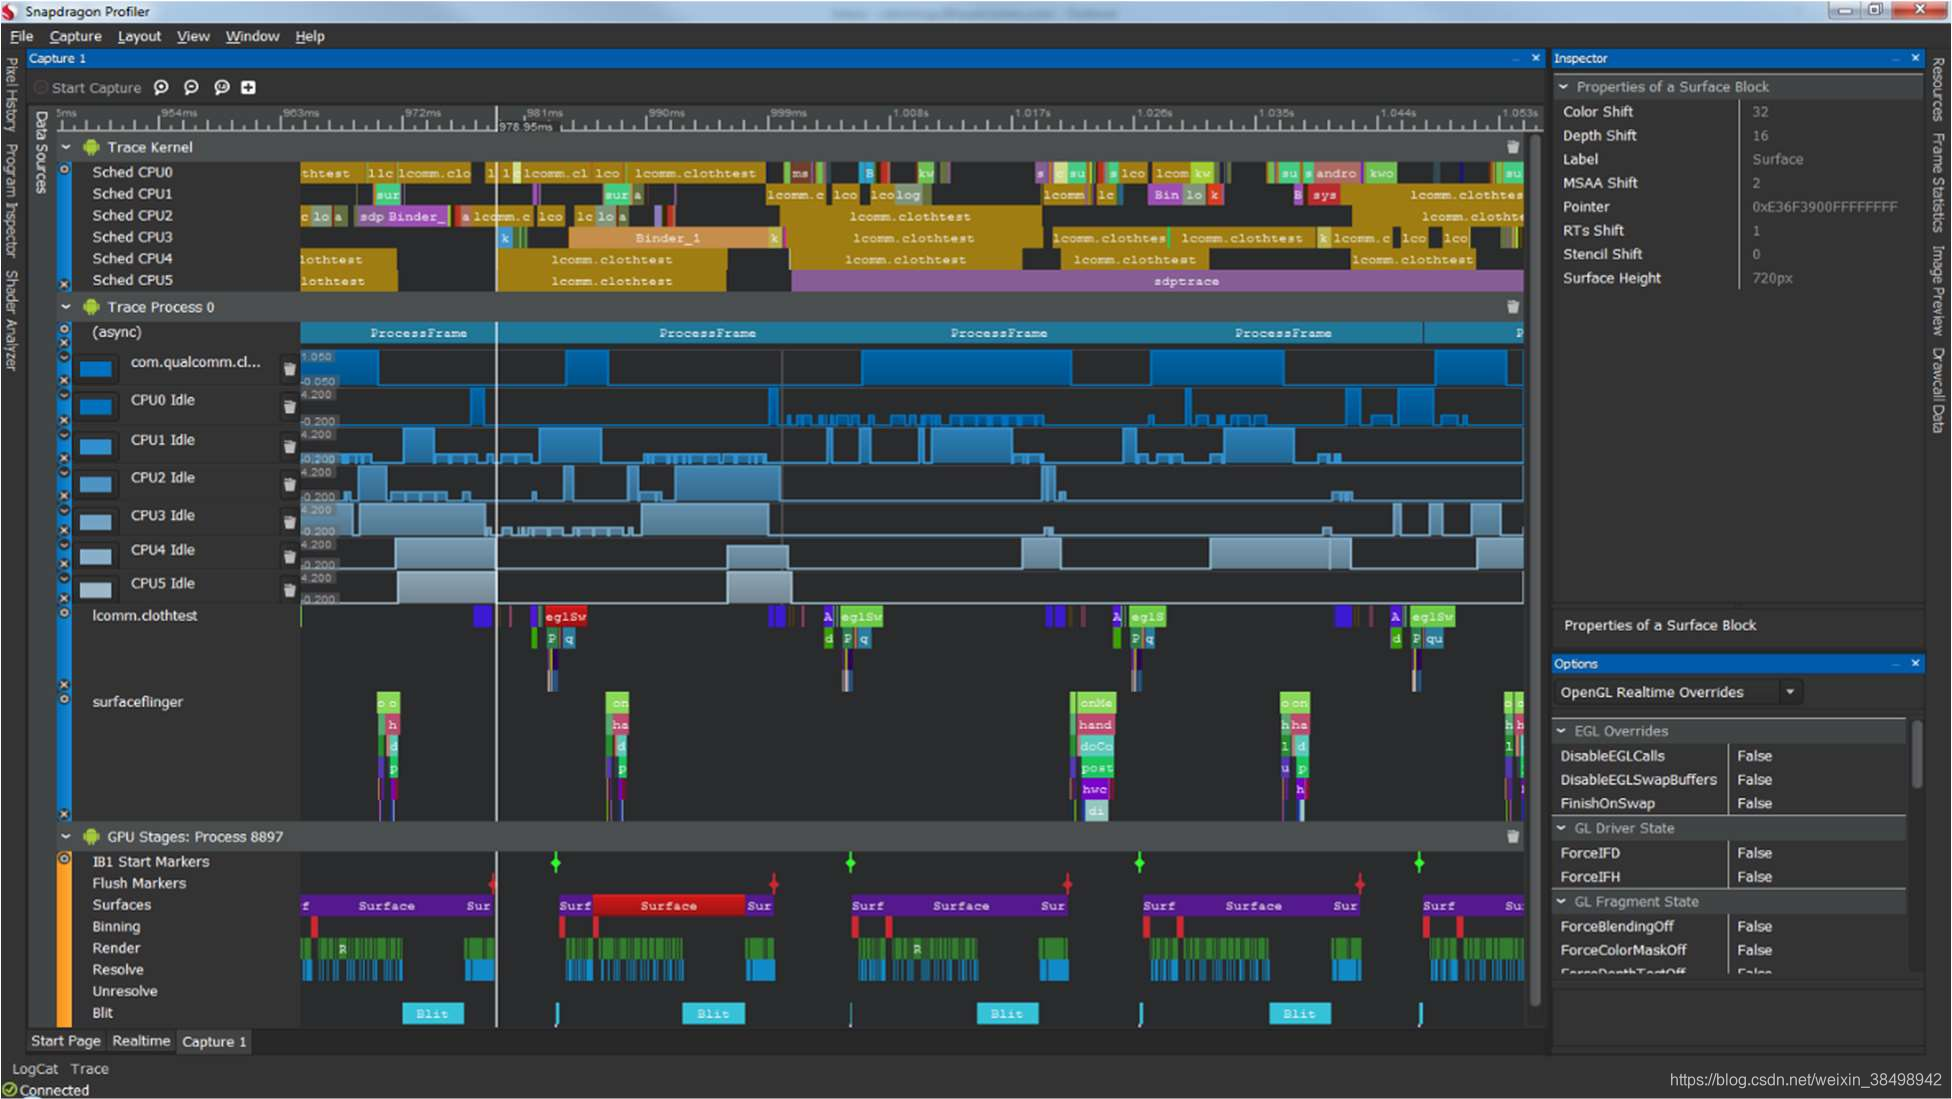Switch to the Start Page tab
This screenshot has height=1099, width=1952.
click(x=66, y=1041)
